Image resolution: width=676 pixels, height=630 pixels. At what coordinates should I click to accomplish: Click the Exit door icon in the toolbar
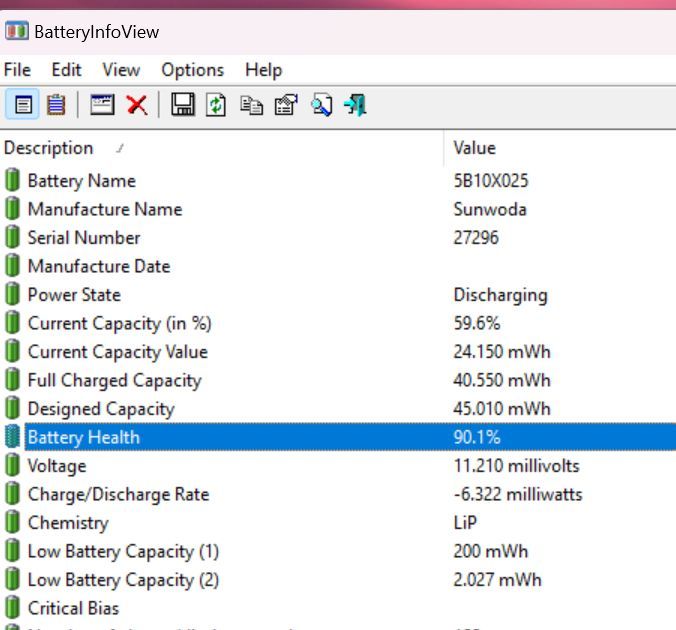(x=355, y=104)
